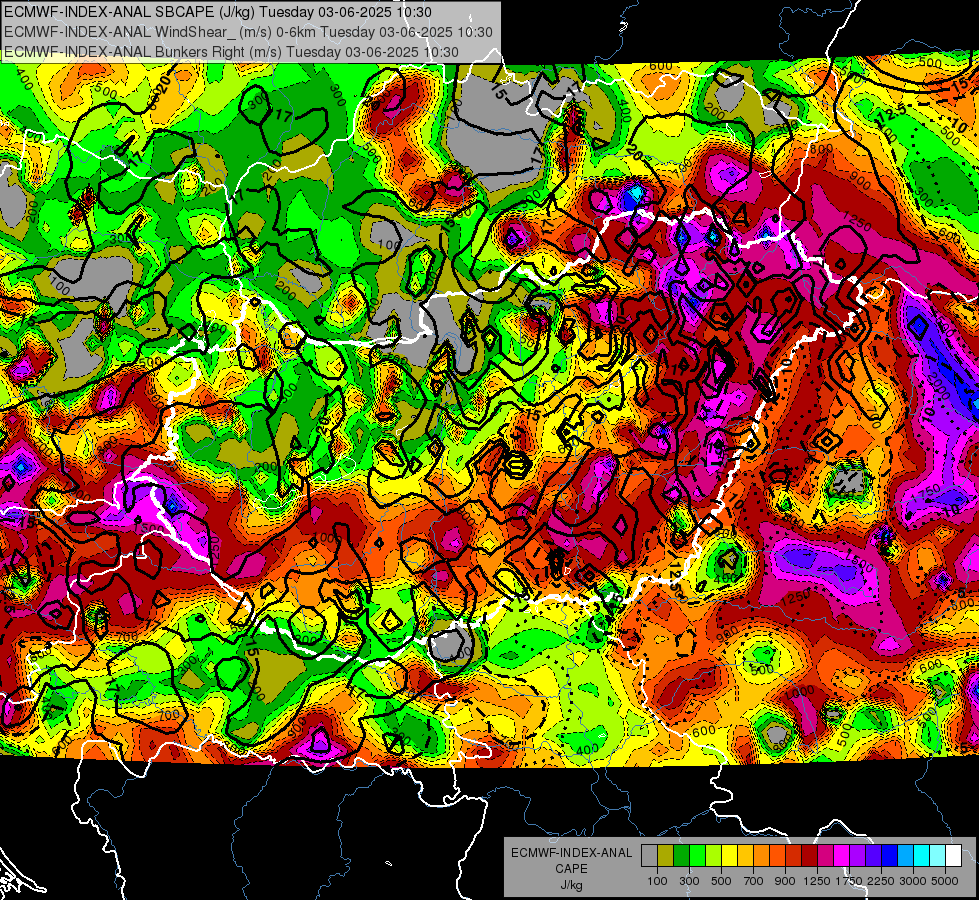Click the legend tick value 3000
Screen dimensions: 979x900
coord(913,881)
